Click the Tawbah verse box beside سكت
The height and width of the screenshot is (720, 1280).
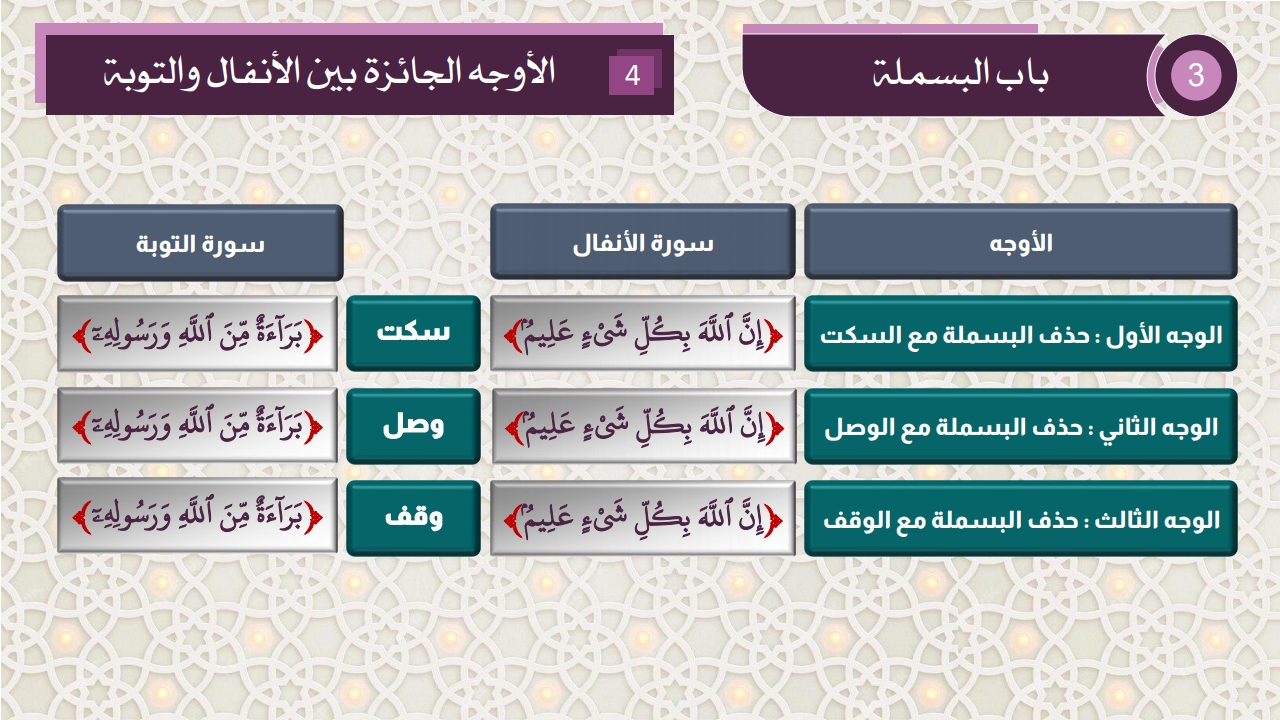(198, 334)
